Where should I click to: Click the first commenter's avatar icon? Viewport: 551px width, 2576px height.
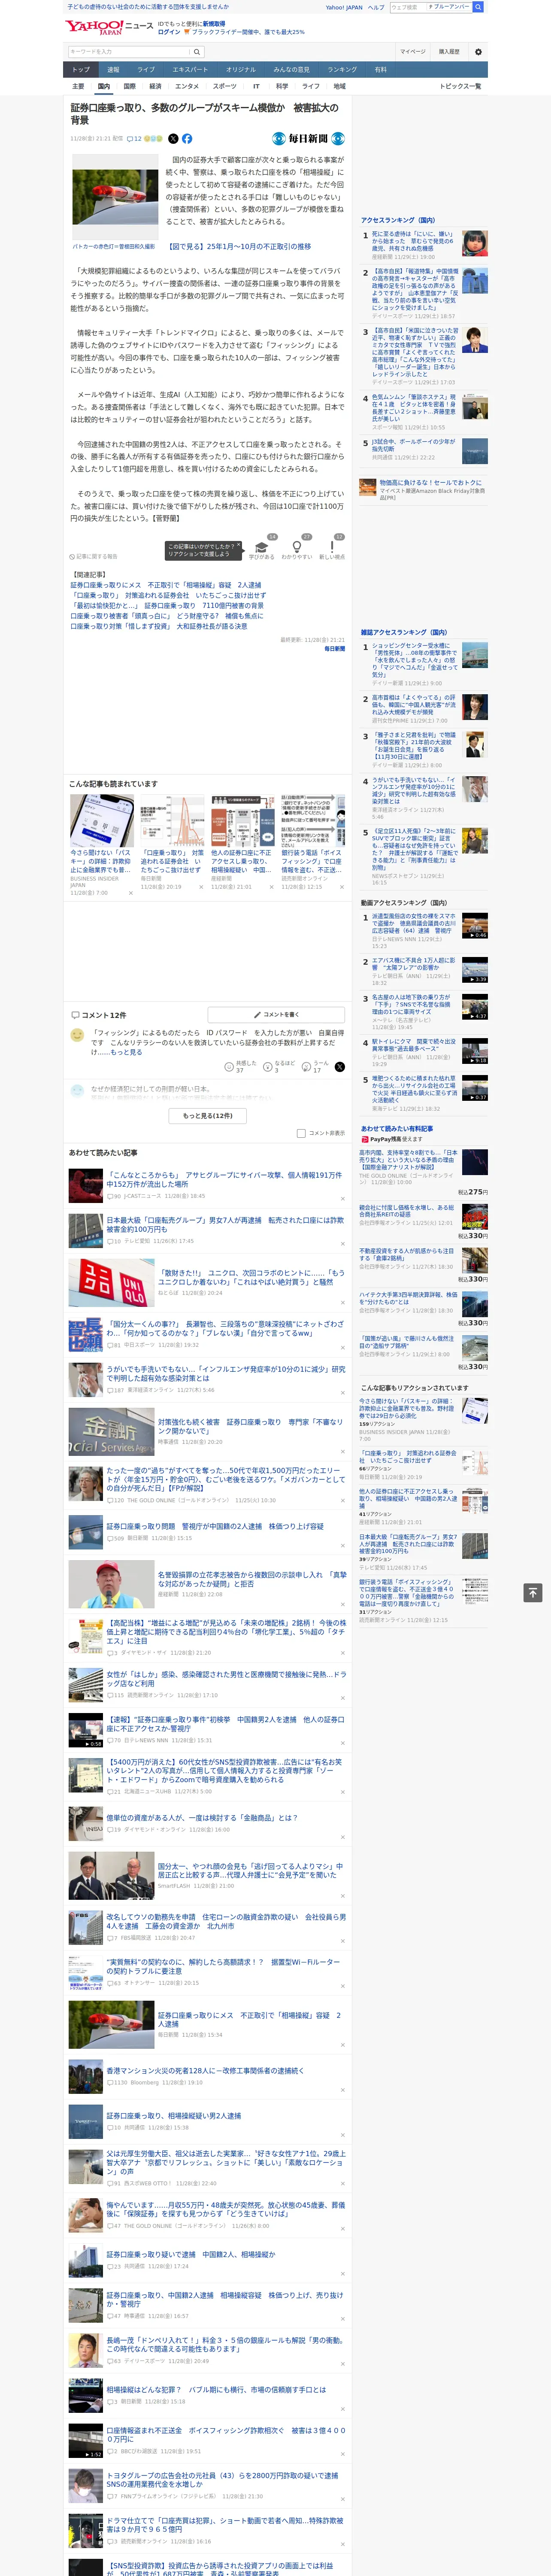pos(77,1036)
